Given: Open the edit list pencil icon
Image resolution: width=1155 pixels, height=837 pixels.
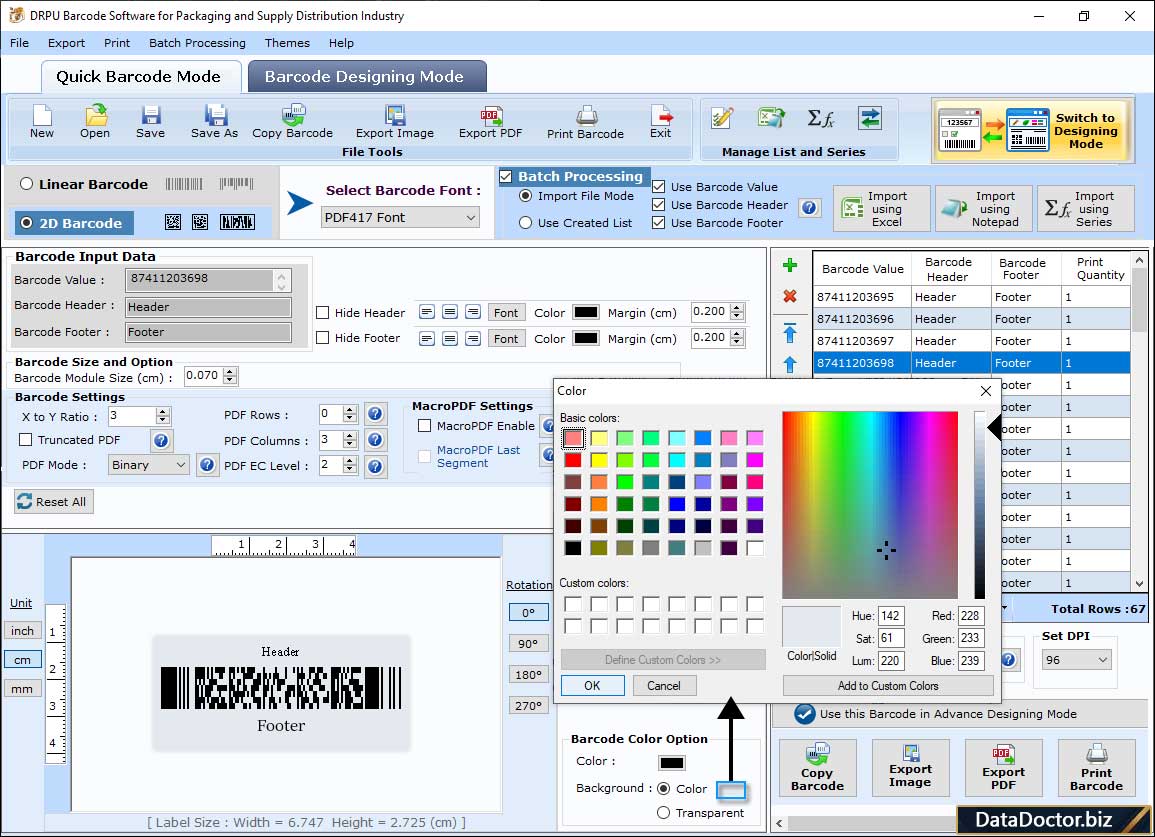Looking at the screenshot, I should pos(722,118).
